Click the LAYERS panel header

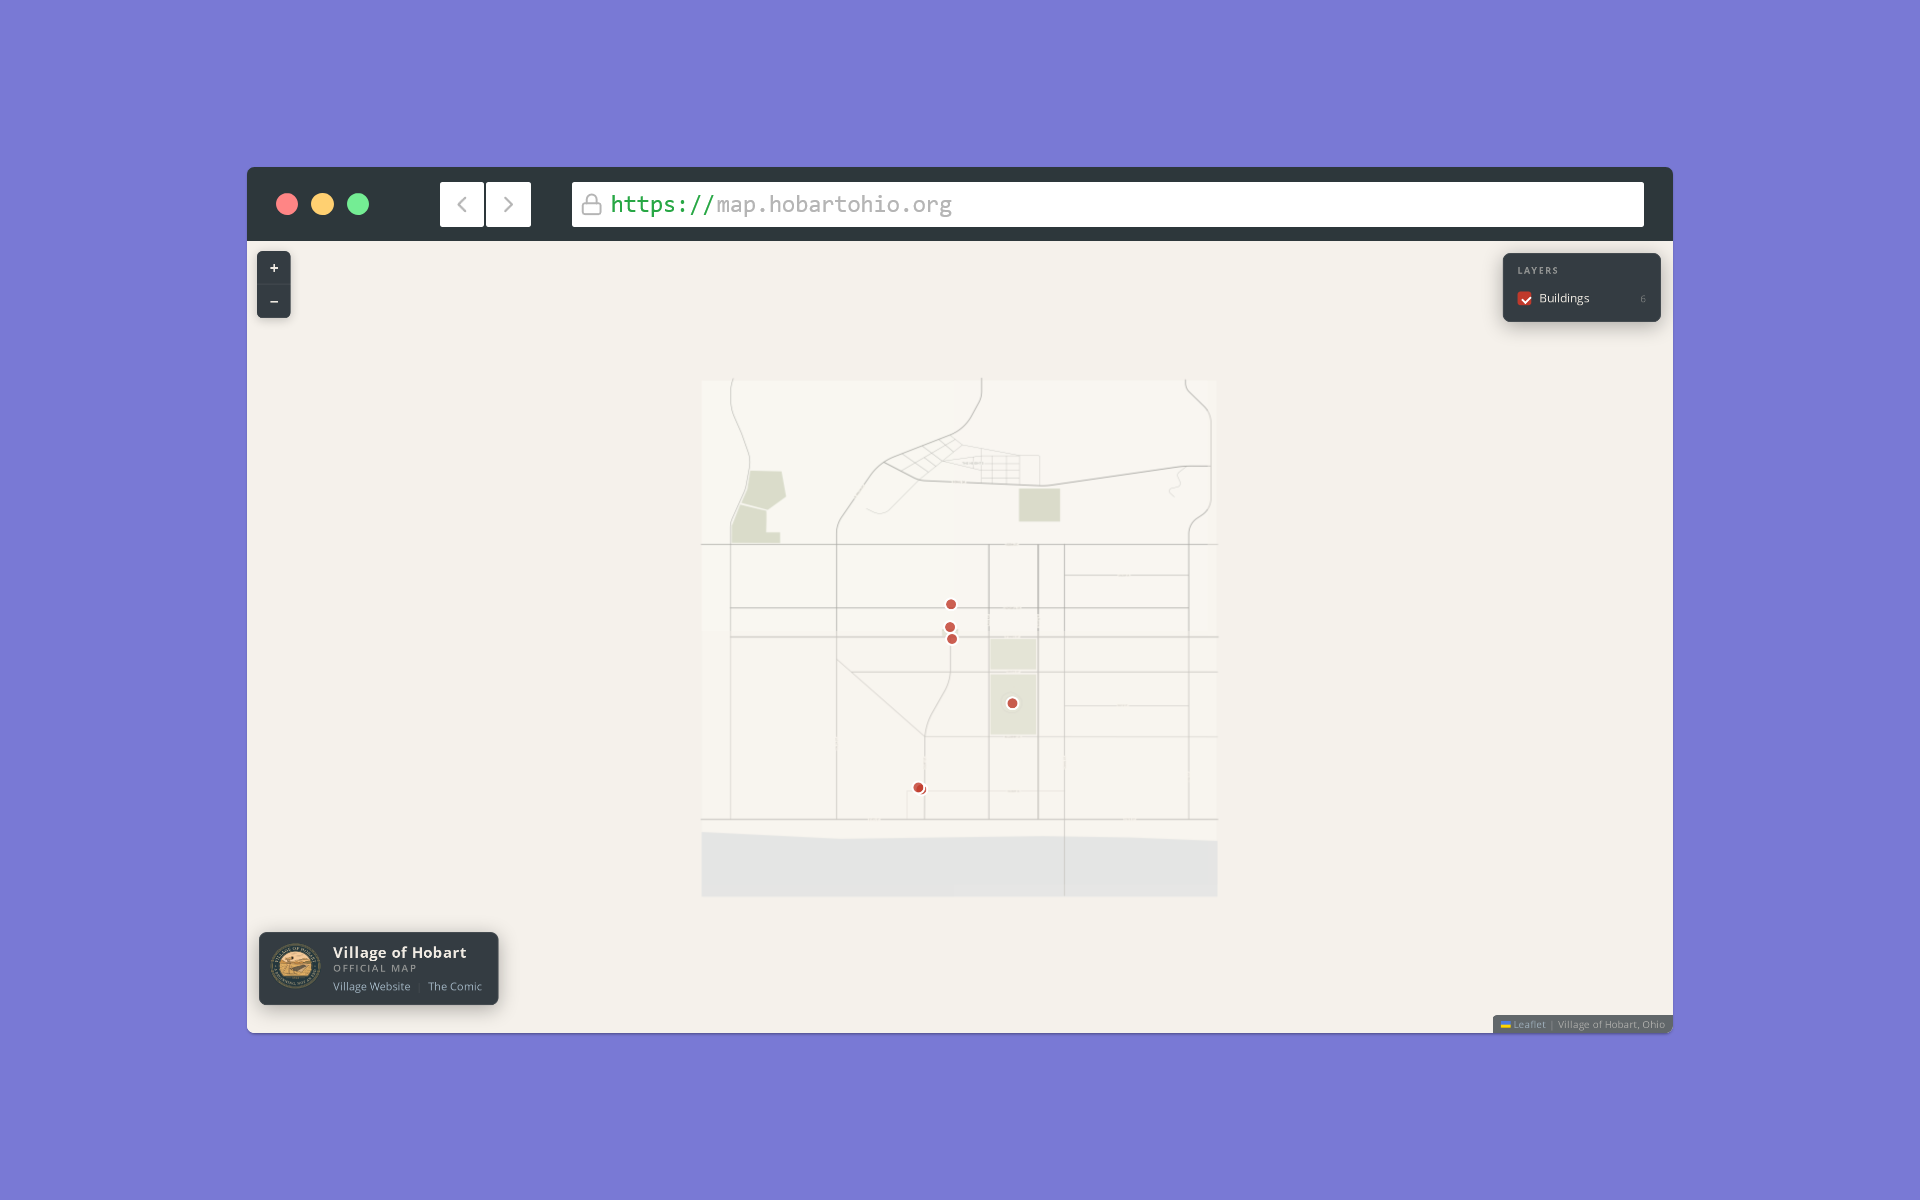click(1537, 271)
